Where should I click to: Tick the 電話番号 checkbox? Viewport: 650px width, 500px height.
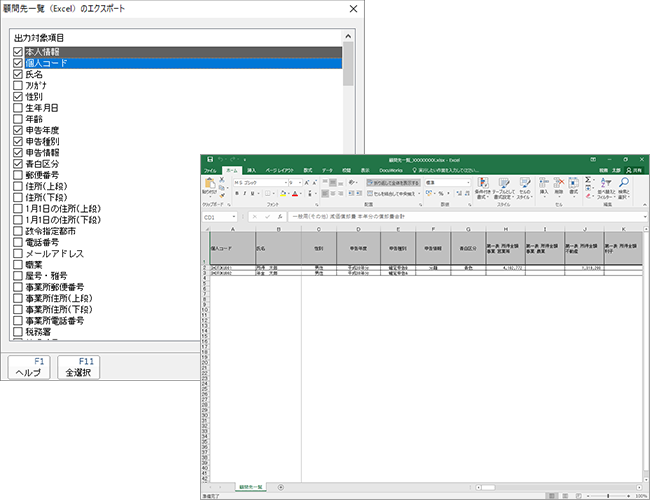tap(18, 242)
